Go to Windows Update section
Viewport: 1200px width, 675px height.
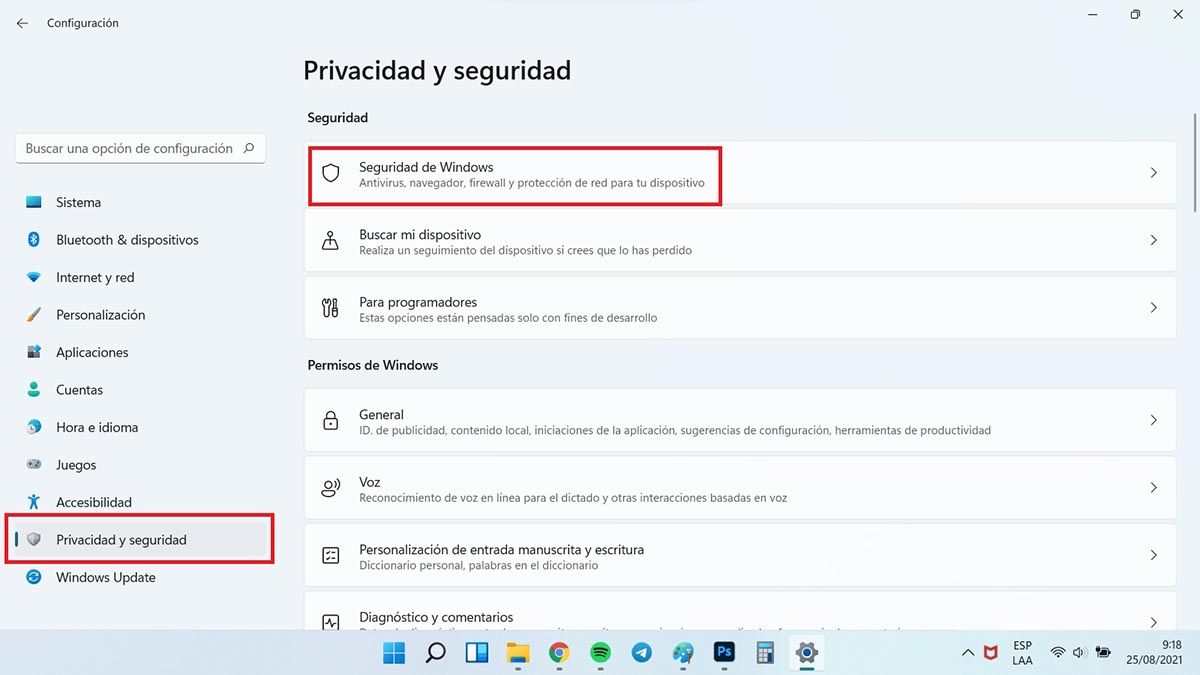tap(105, 577)
